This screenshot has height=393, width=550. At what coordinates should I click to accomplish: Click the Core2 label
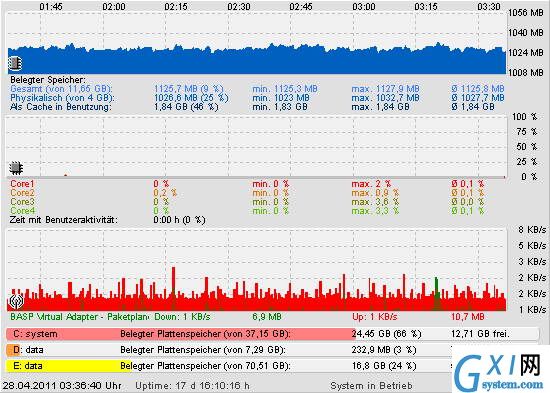tap(22, 193)
